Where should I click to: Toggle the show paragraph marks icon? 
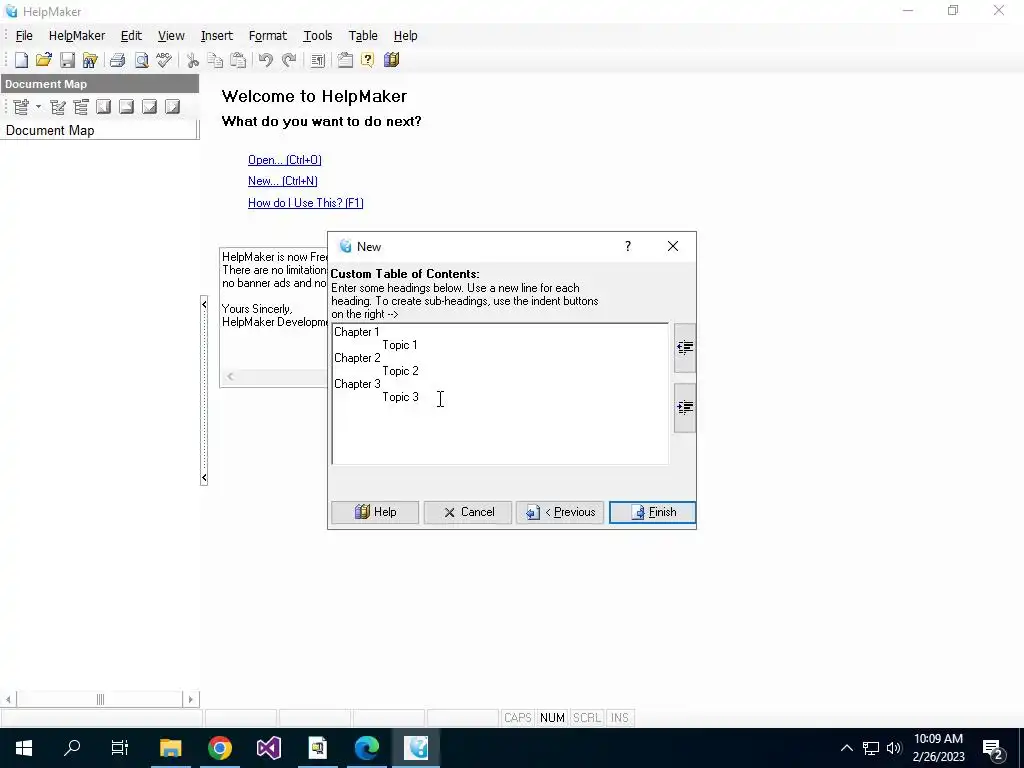[x=317, y=60]
